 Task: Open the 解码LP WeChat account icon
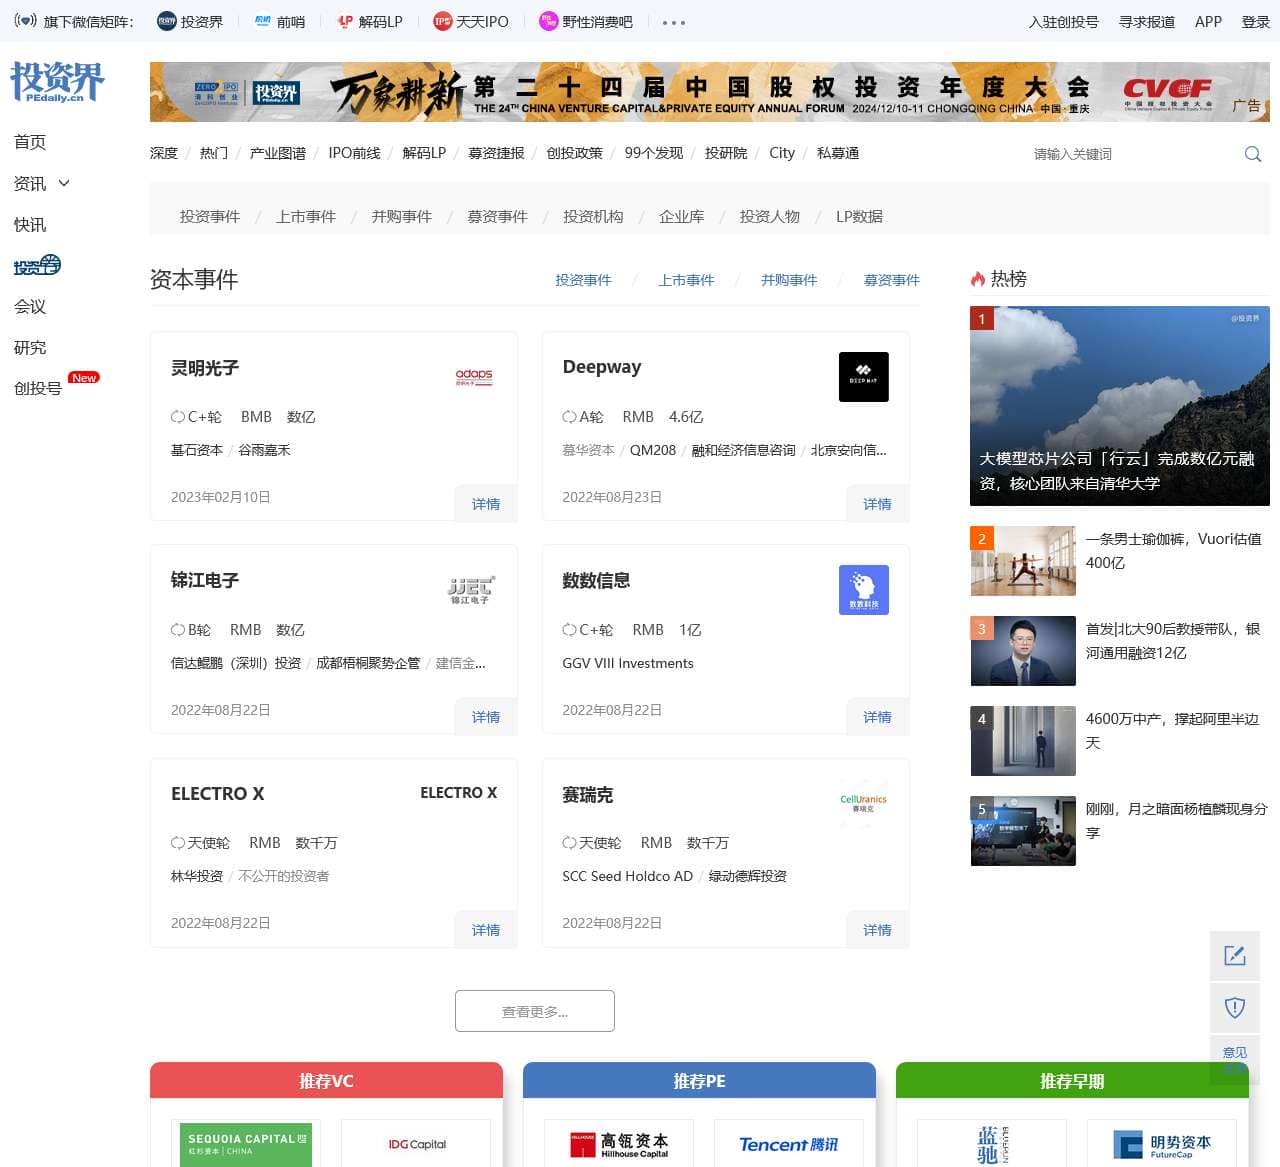tap(345, 21)
